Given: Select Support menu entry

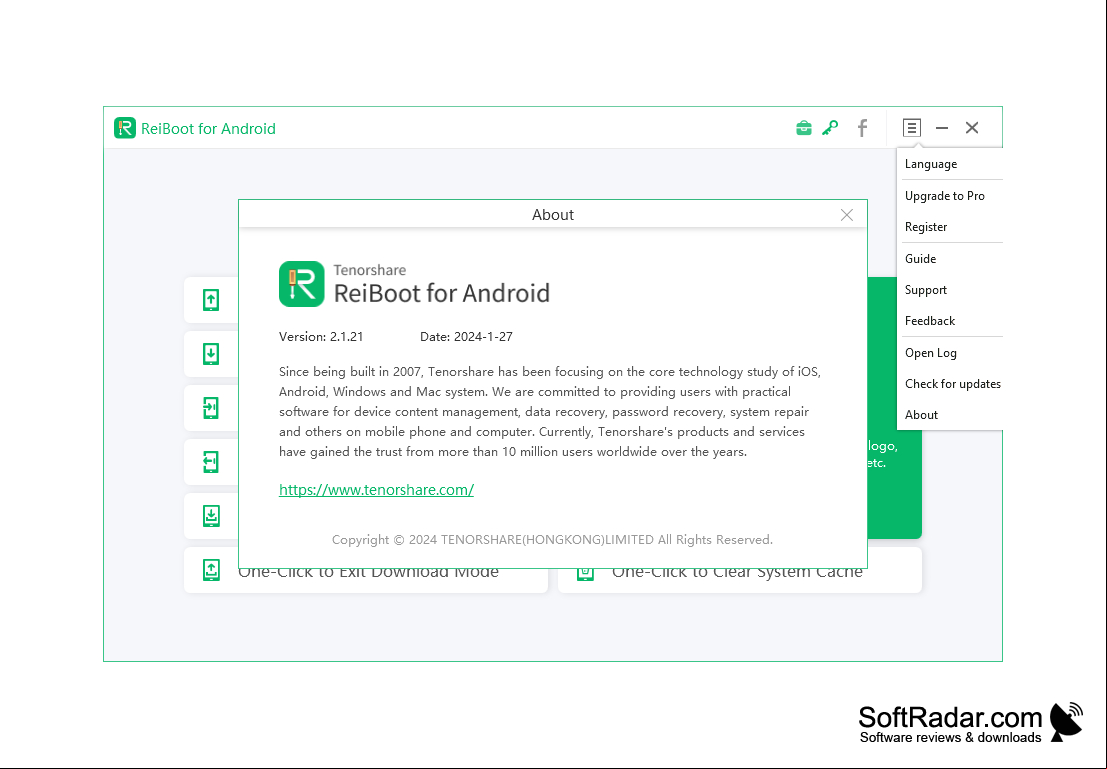Looking at the screenshot, I should [950, 290].
